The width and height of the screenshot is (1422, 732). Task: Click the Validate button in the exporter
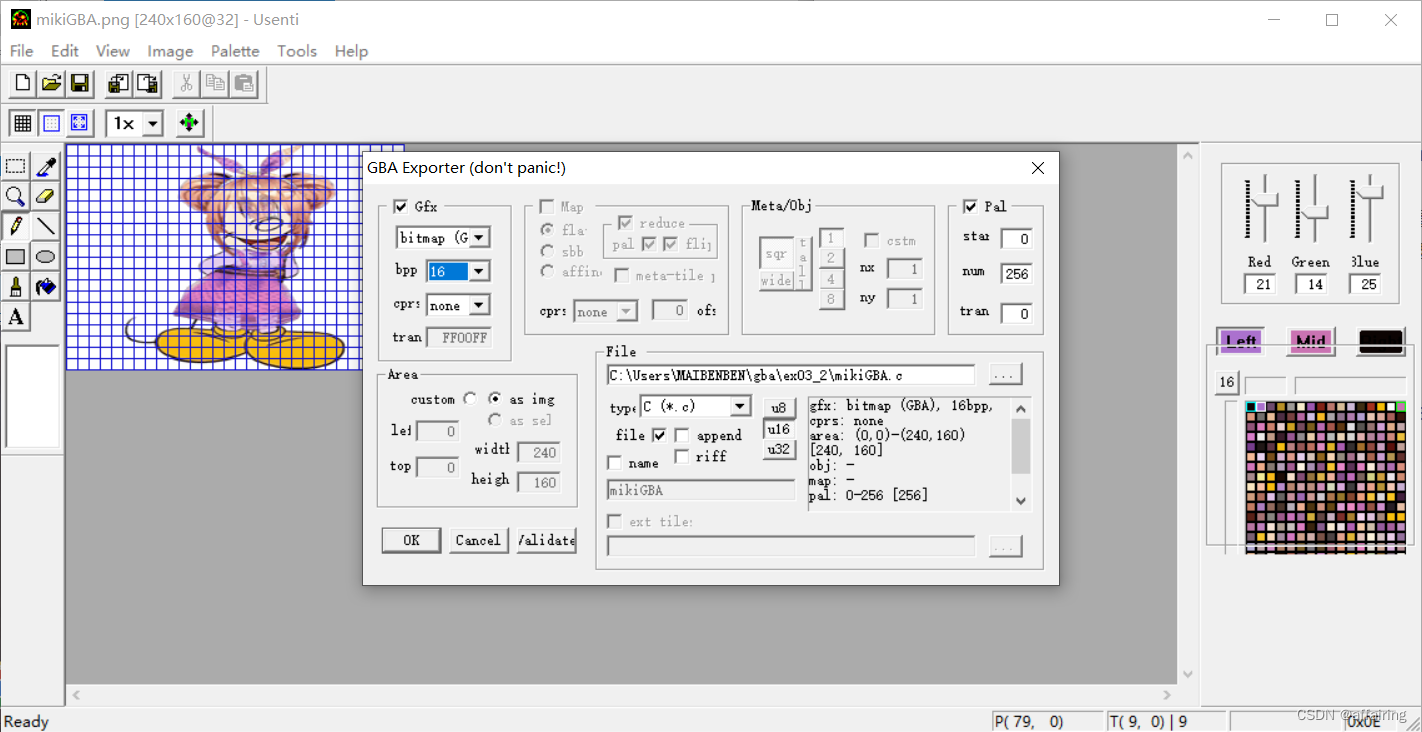pos(545,540)
